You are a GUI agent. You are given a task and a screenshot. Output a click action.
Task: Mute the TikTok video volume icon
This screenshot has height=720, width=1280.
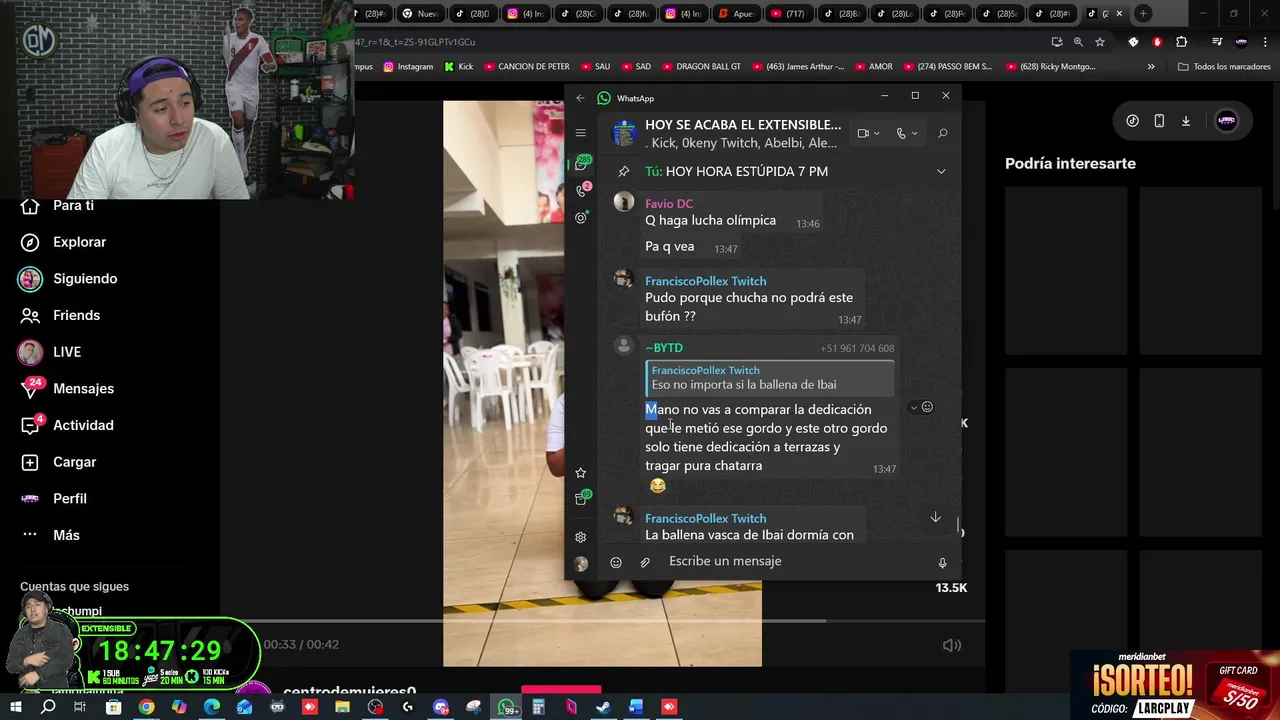(952, 645)
